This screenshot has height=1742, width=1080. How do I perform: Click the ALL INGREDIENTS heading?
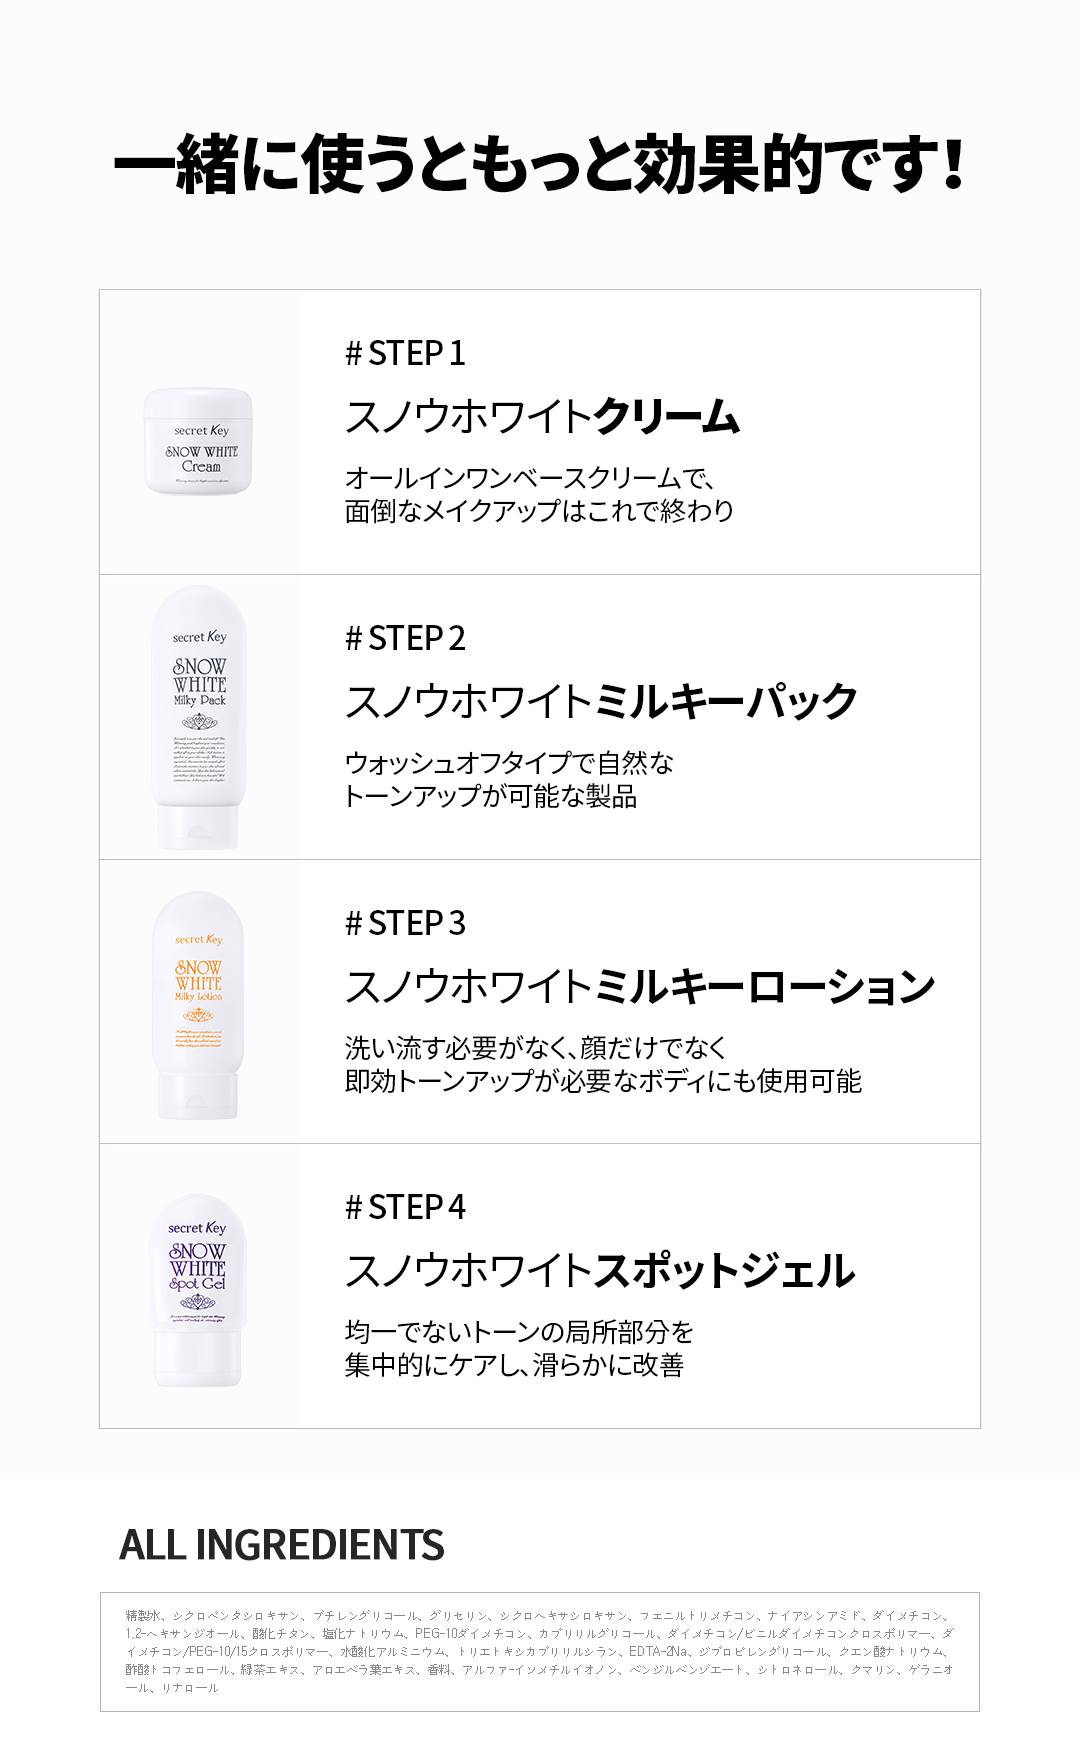[x=282, y=1545]
